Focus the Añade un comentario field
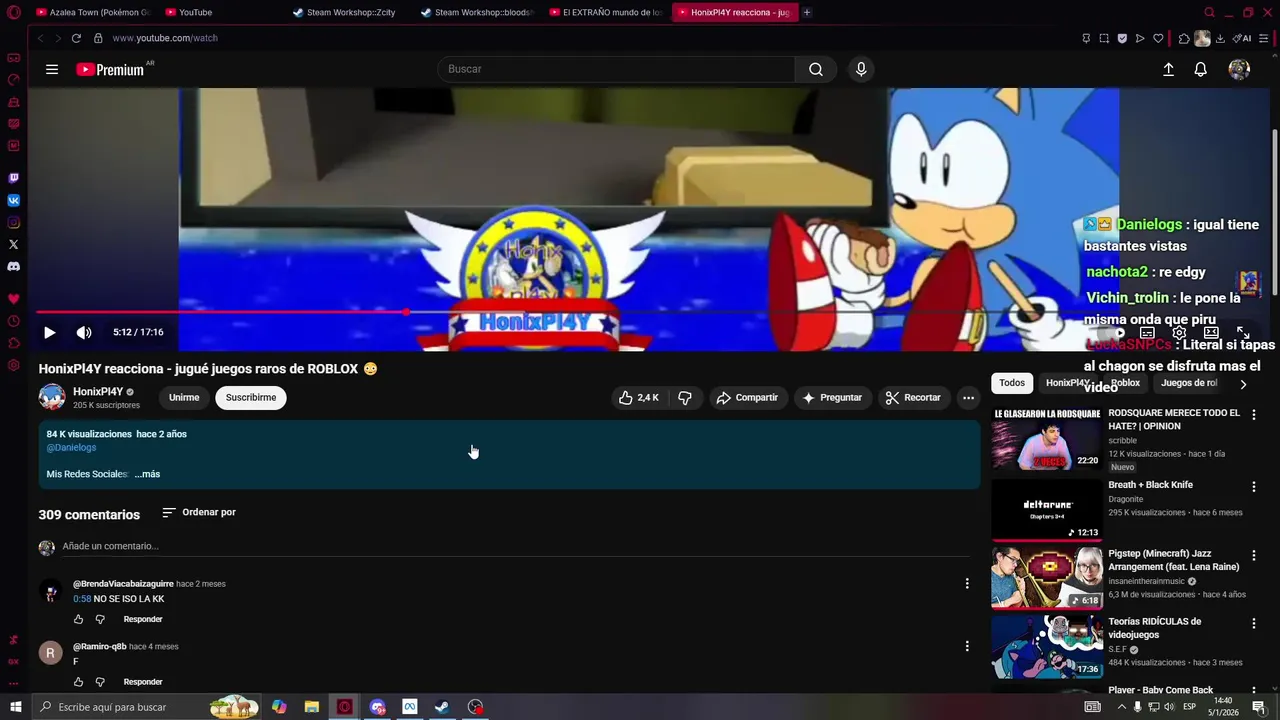 (x=515, y=546)
